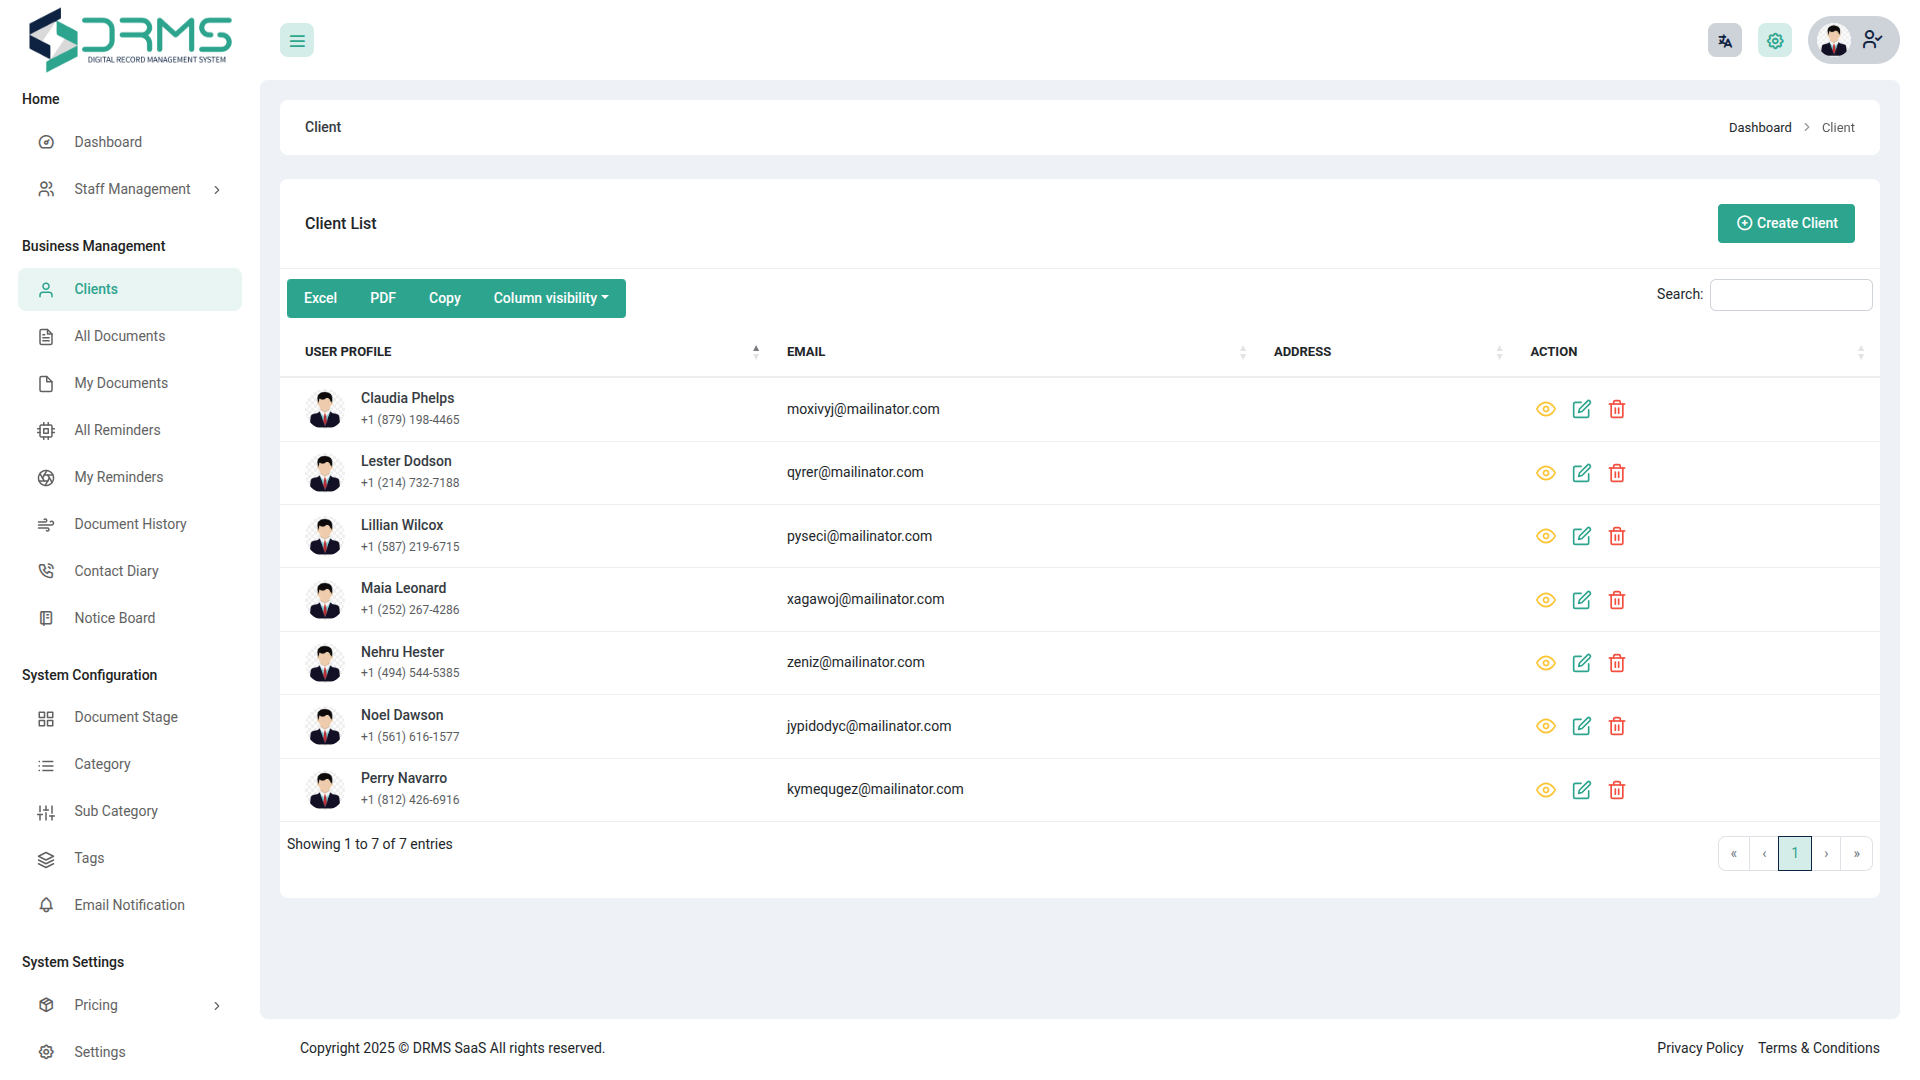Toggle the sidebar hamburger menu
Image resolution: width=1920 pixels, height=1080 pixels.
tap(297, 41)
